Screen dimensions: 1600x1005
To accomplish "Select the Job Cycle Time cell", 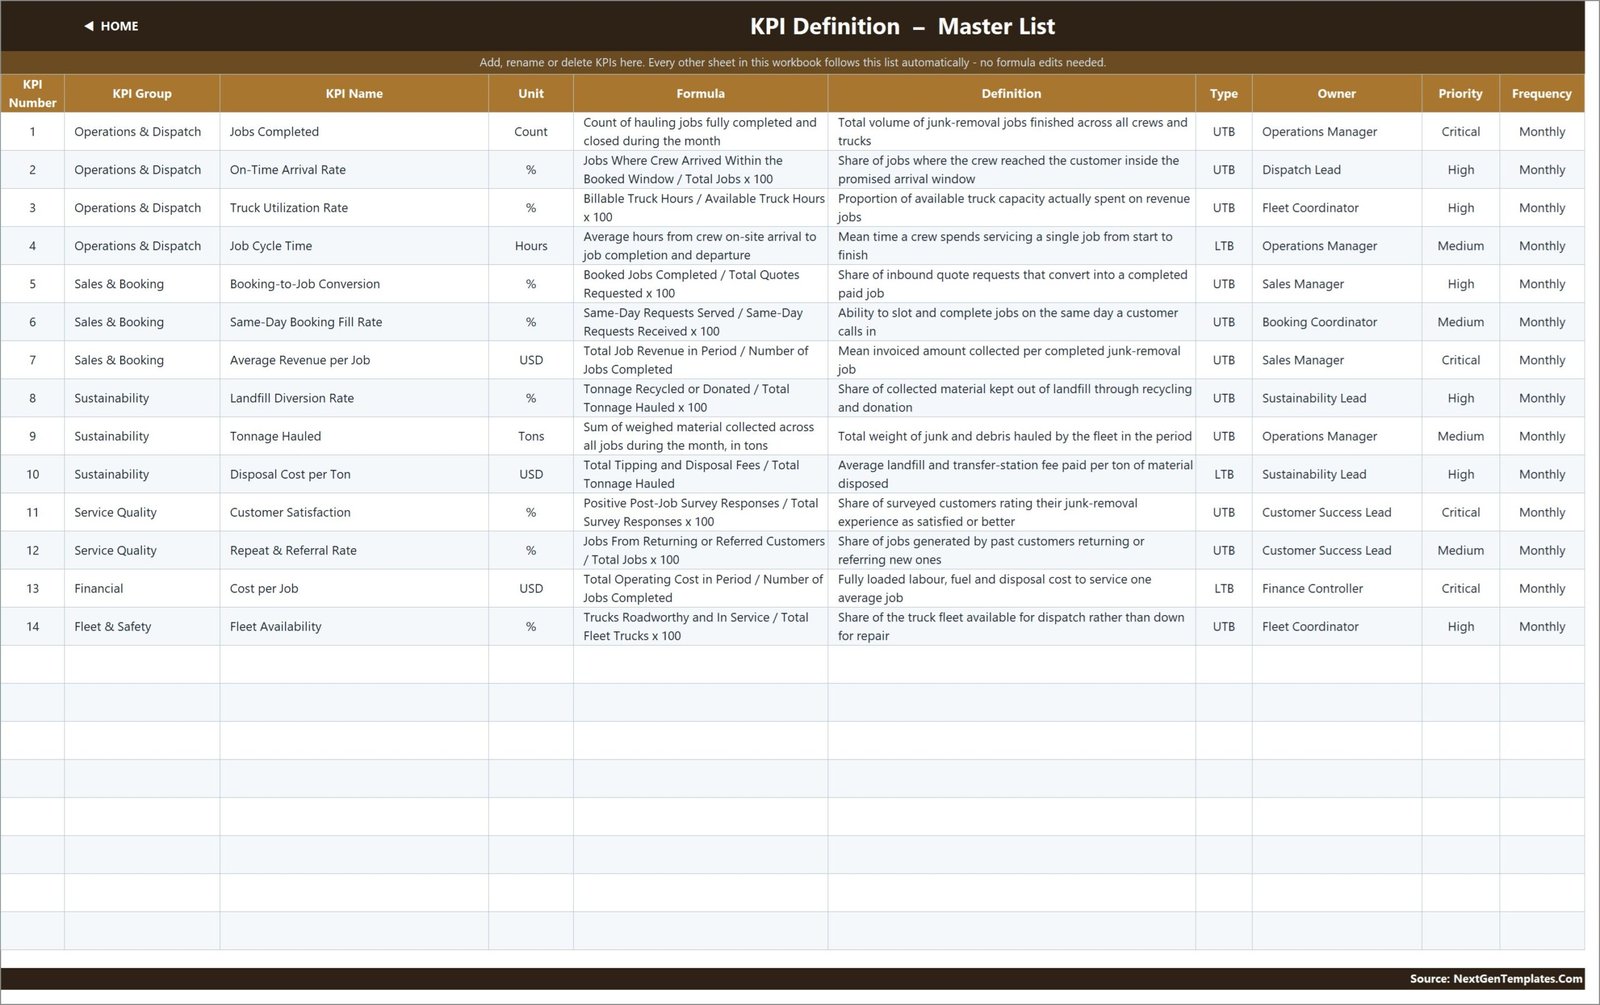I will [354, 246].
